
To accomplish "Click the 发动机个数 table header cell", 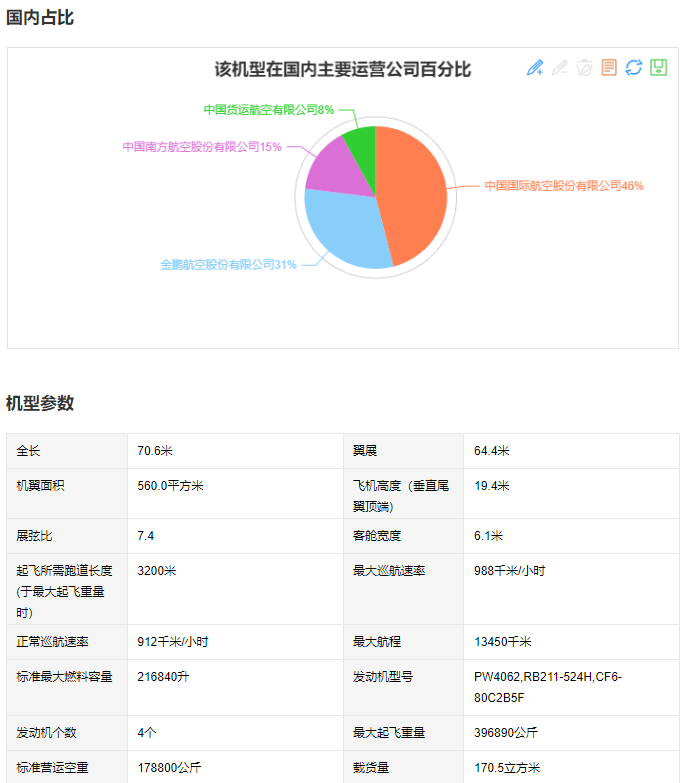I will (67, 733).
